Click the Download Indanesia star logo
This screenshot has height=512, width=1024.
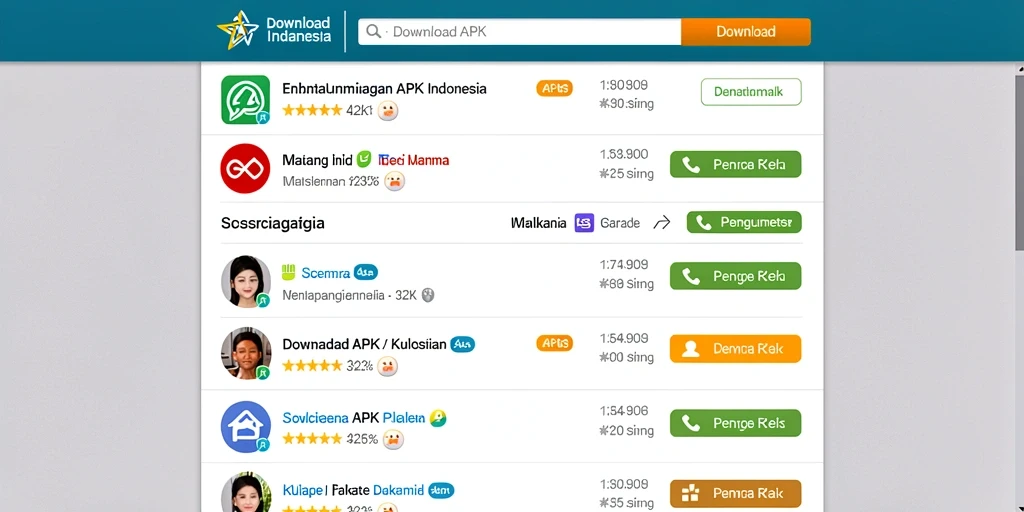tap(238, 30)
